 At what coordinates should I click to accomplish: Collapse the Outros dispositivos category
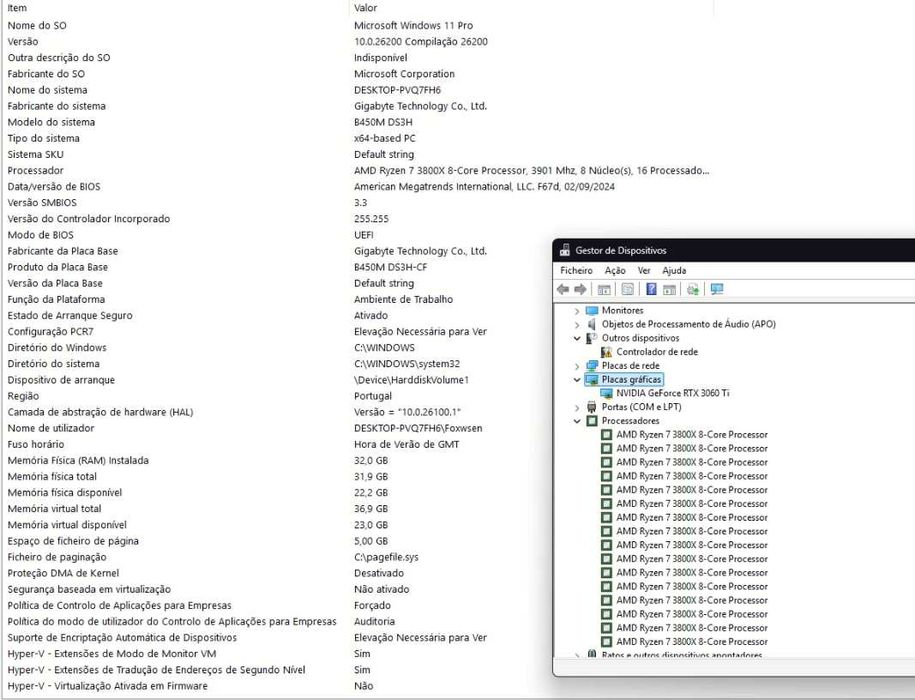tap(577, 338)
